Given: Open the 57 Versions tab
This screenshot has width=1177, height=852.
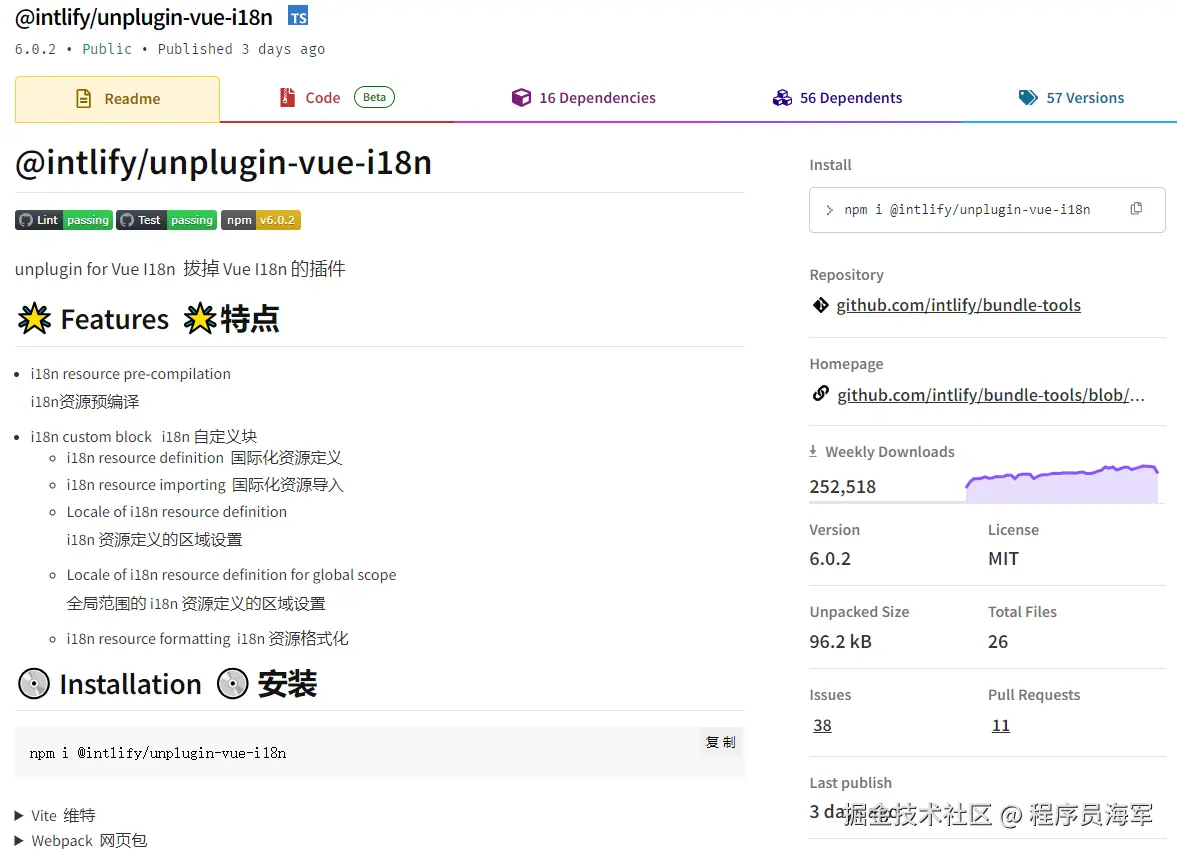Looking at the screenshot, I should 1070,98.
